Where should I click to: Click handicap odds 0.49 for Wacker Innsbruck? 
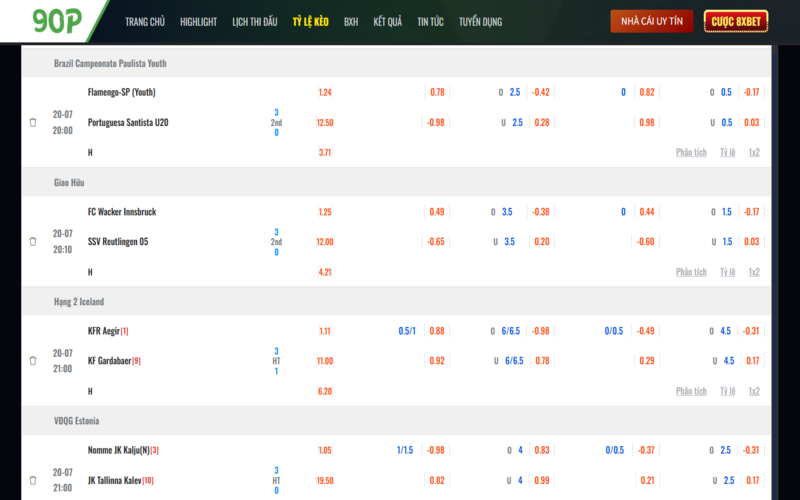437,212
